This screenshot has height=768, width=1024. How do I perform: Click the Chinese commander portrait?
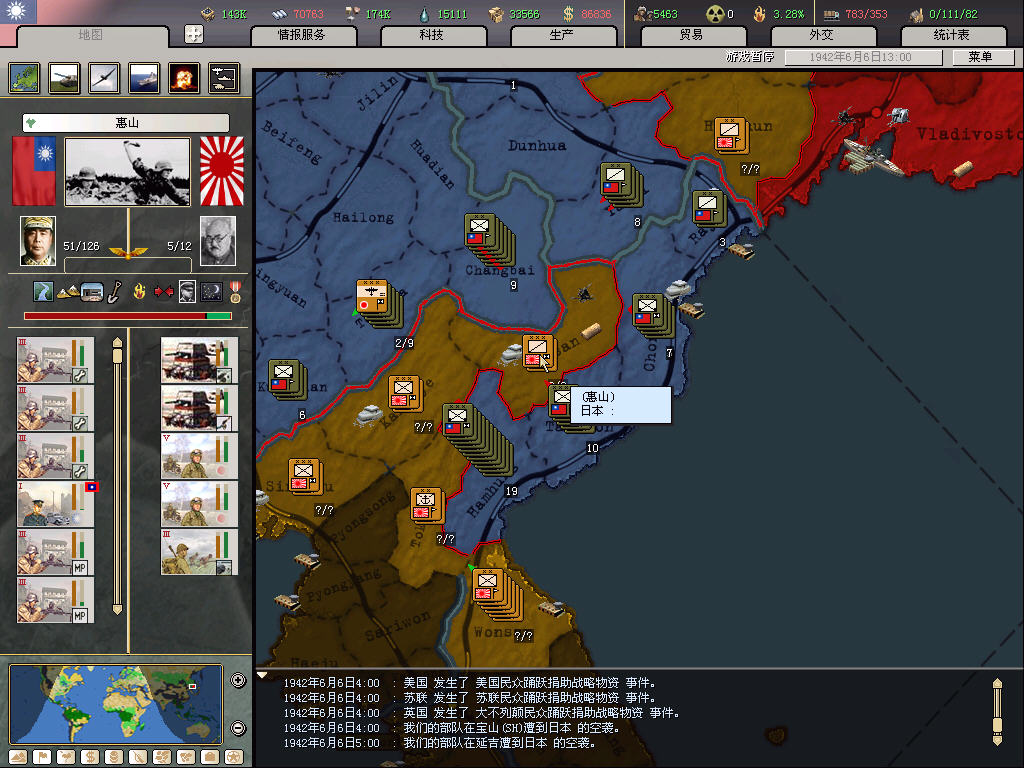click(38, 241)
